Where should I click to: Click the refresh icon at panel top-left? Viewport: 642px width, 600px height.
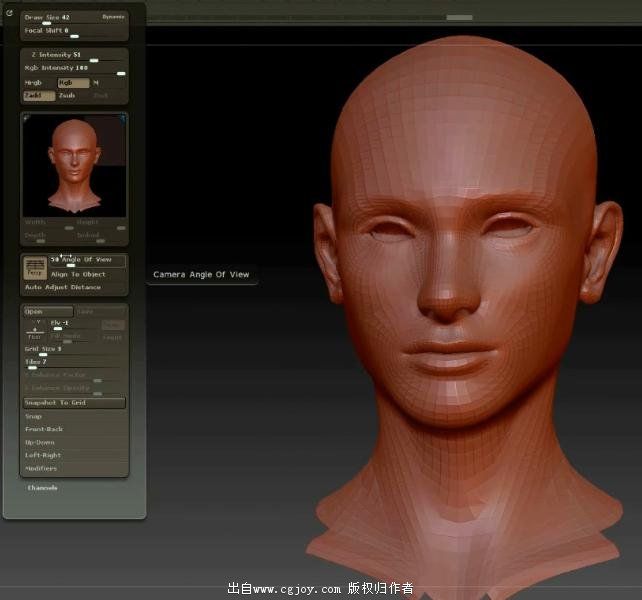click(x=10, y=13)
